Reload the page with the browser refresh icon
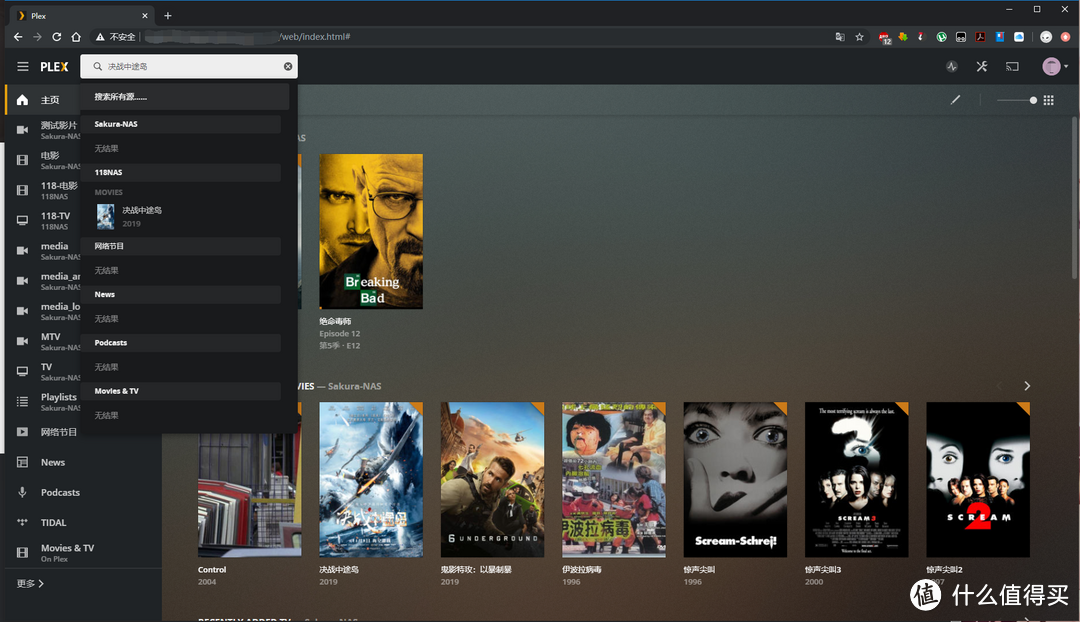 point(56,37)
